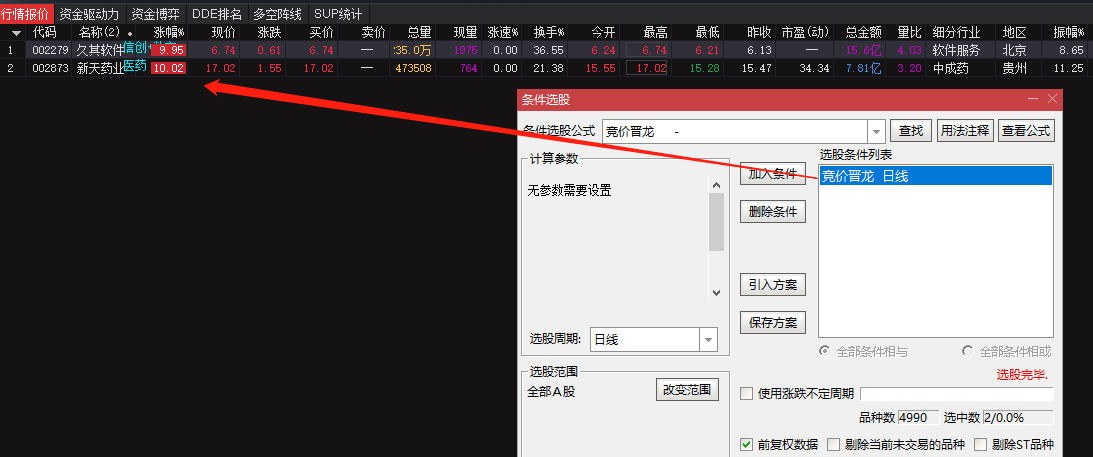This screenshot has height=457, width=1093.
Task: Enable 使用涨跌不定周期 checkbox
Action: [x=747, y=394]
